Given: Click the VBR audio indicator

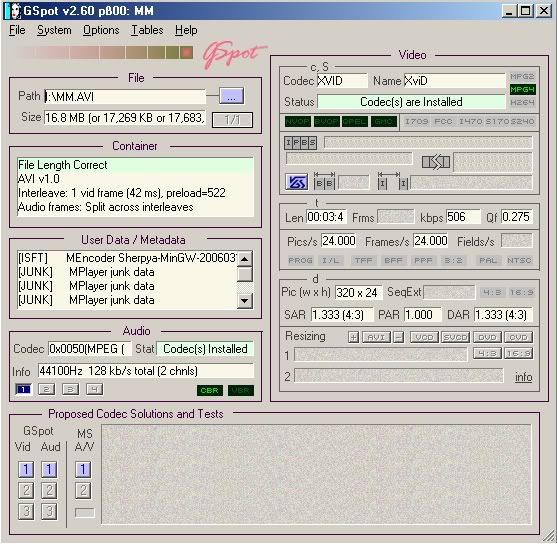Looking at the screenshot, I should pos(241,391).
